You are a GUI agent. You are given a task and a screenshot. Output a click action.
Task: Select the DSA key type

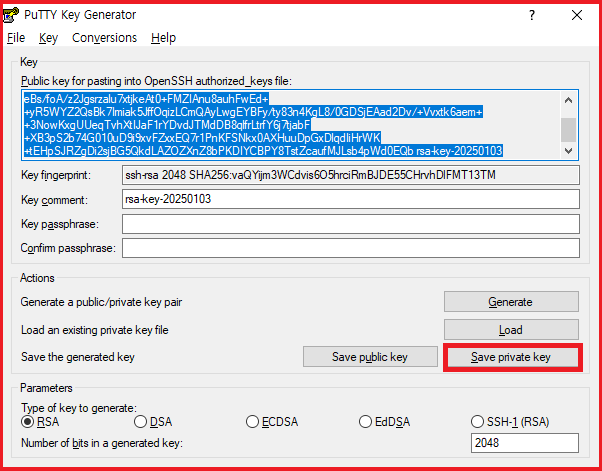point(153,421)
